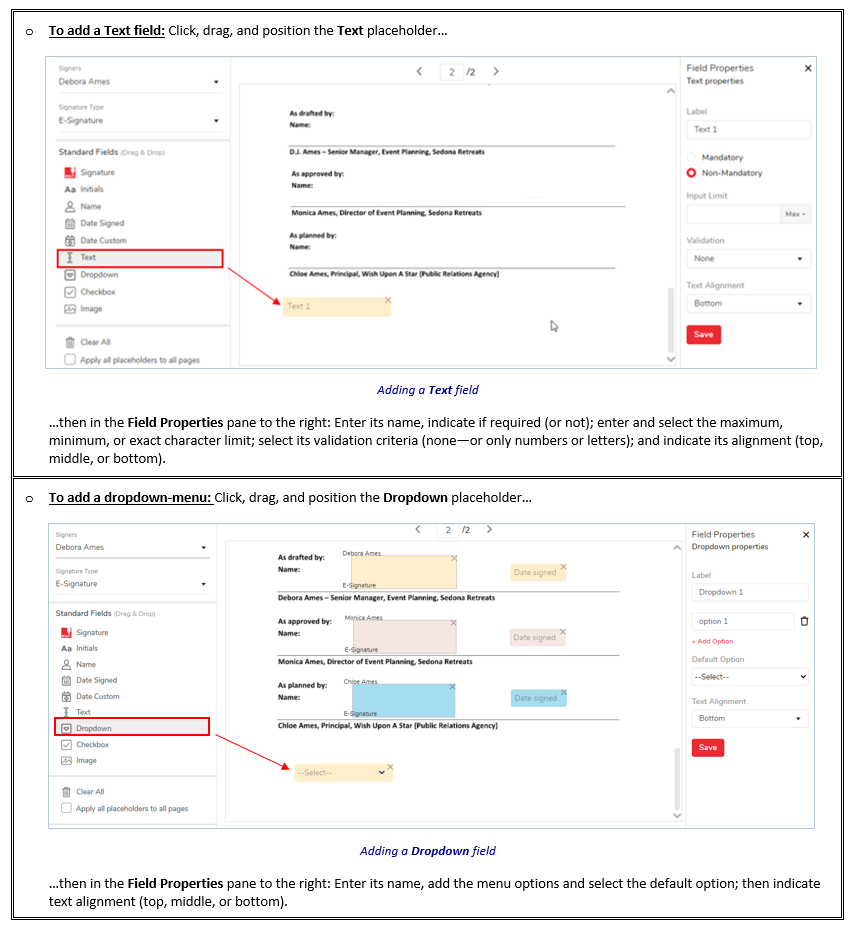
Task: Click Signature field icon in Text field figure
Action: point(70,172)
